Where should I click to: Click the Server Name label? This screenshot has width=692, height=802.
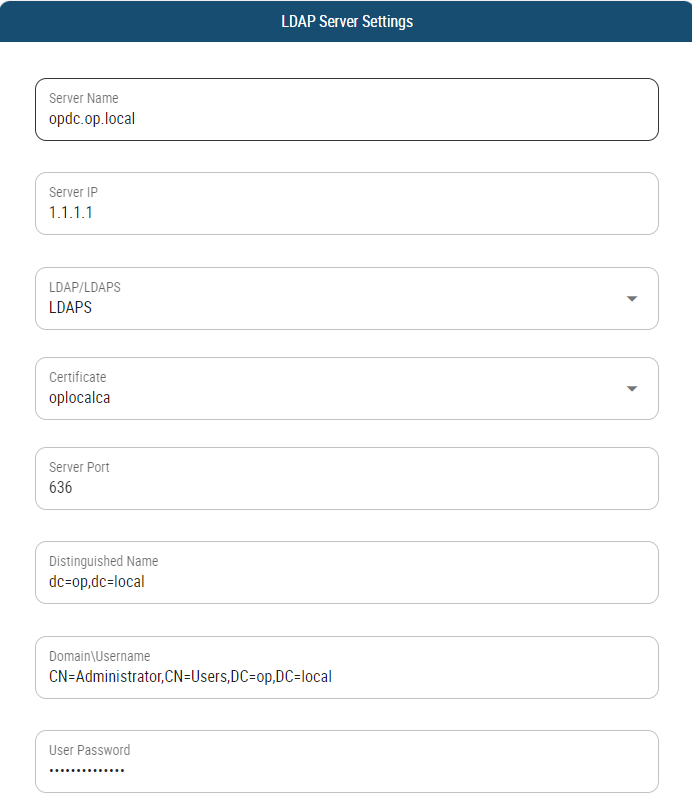[84, 98]
